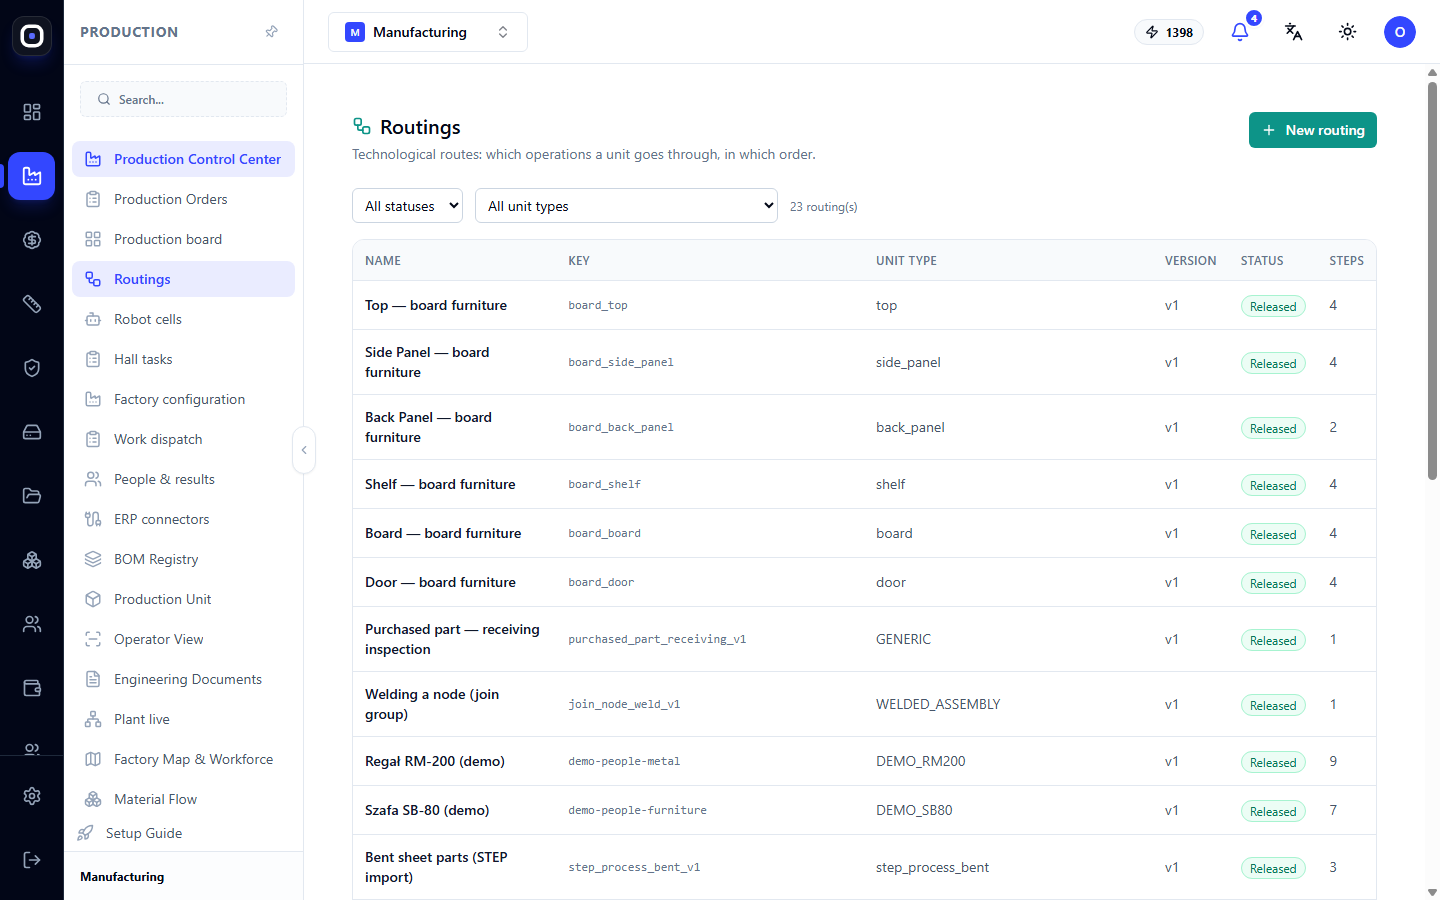Click the ruler icon in left rail
This screenshot has width=1440, height=900.
32,304
